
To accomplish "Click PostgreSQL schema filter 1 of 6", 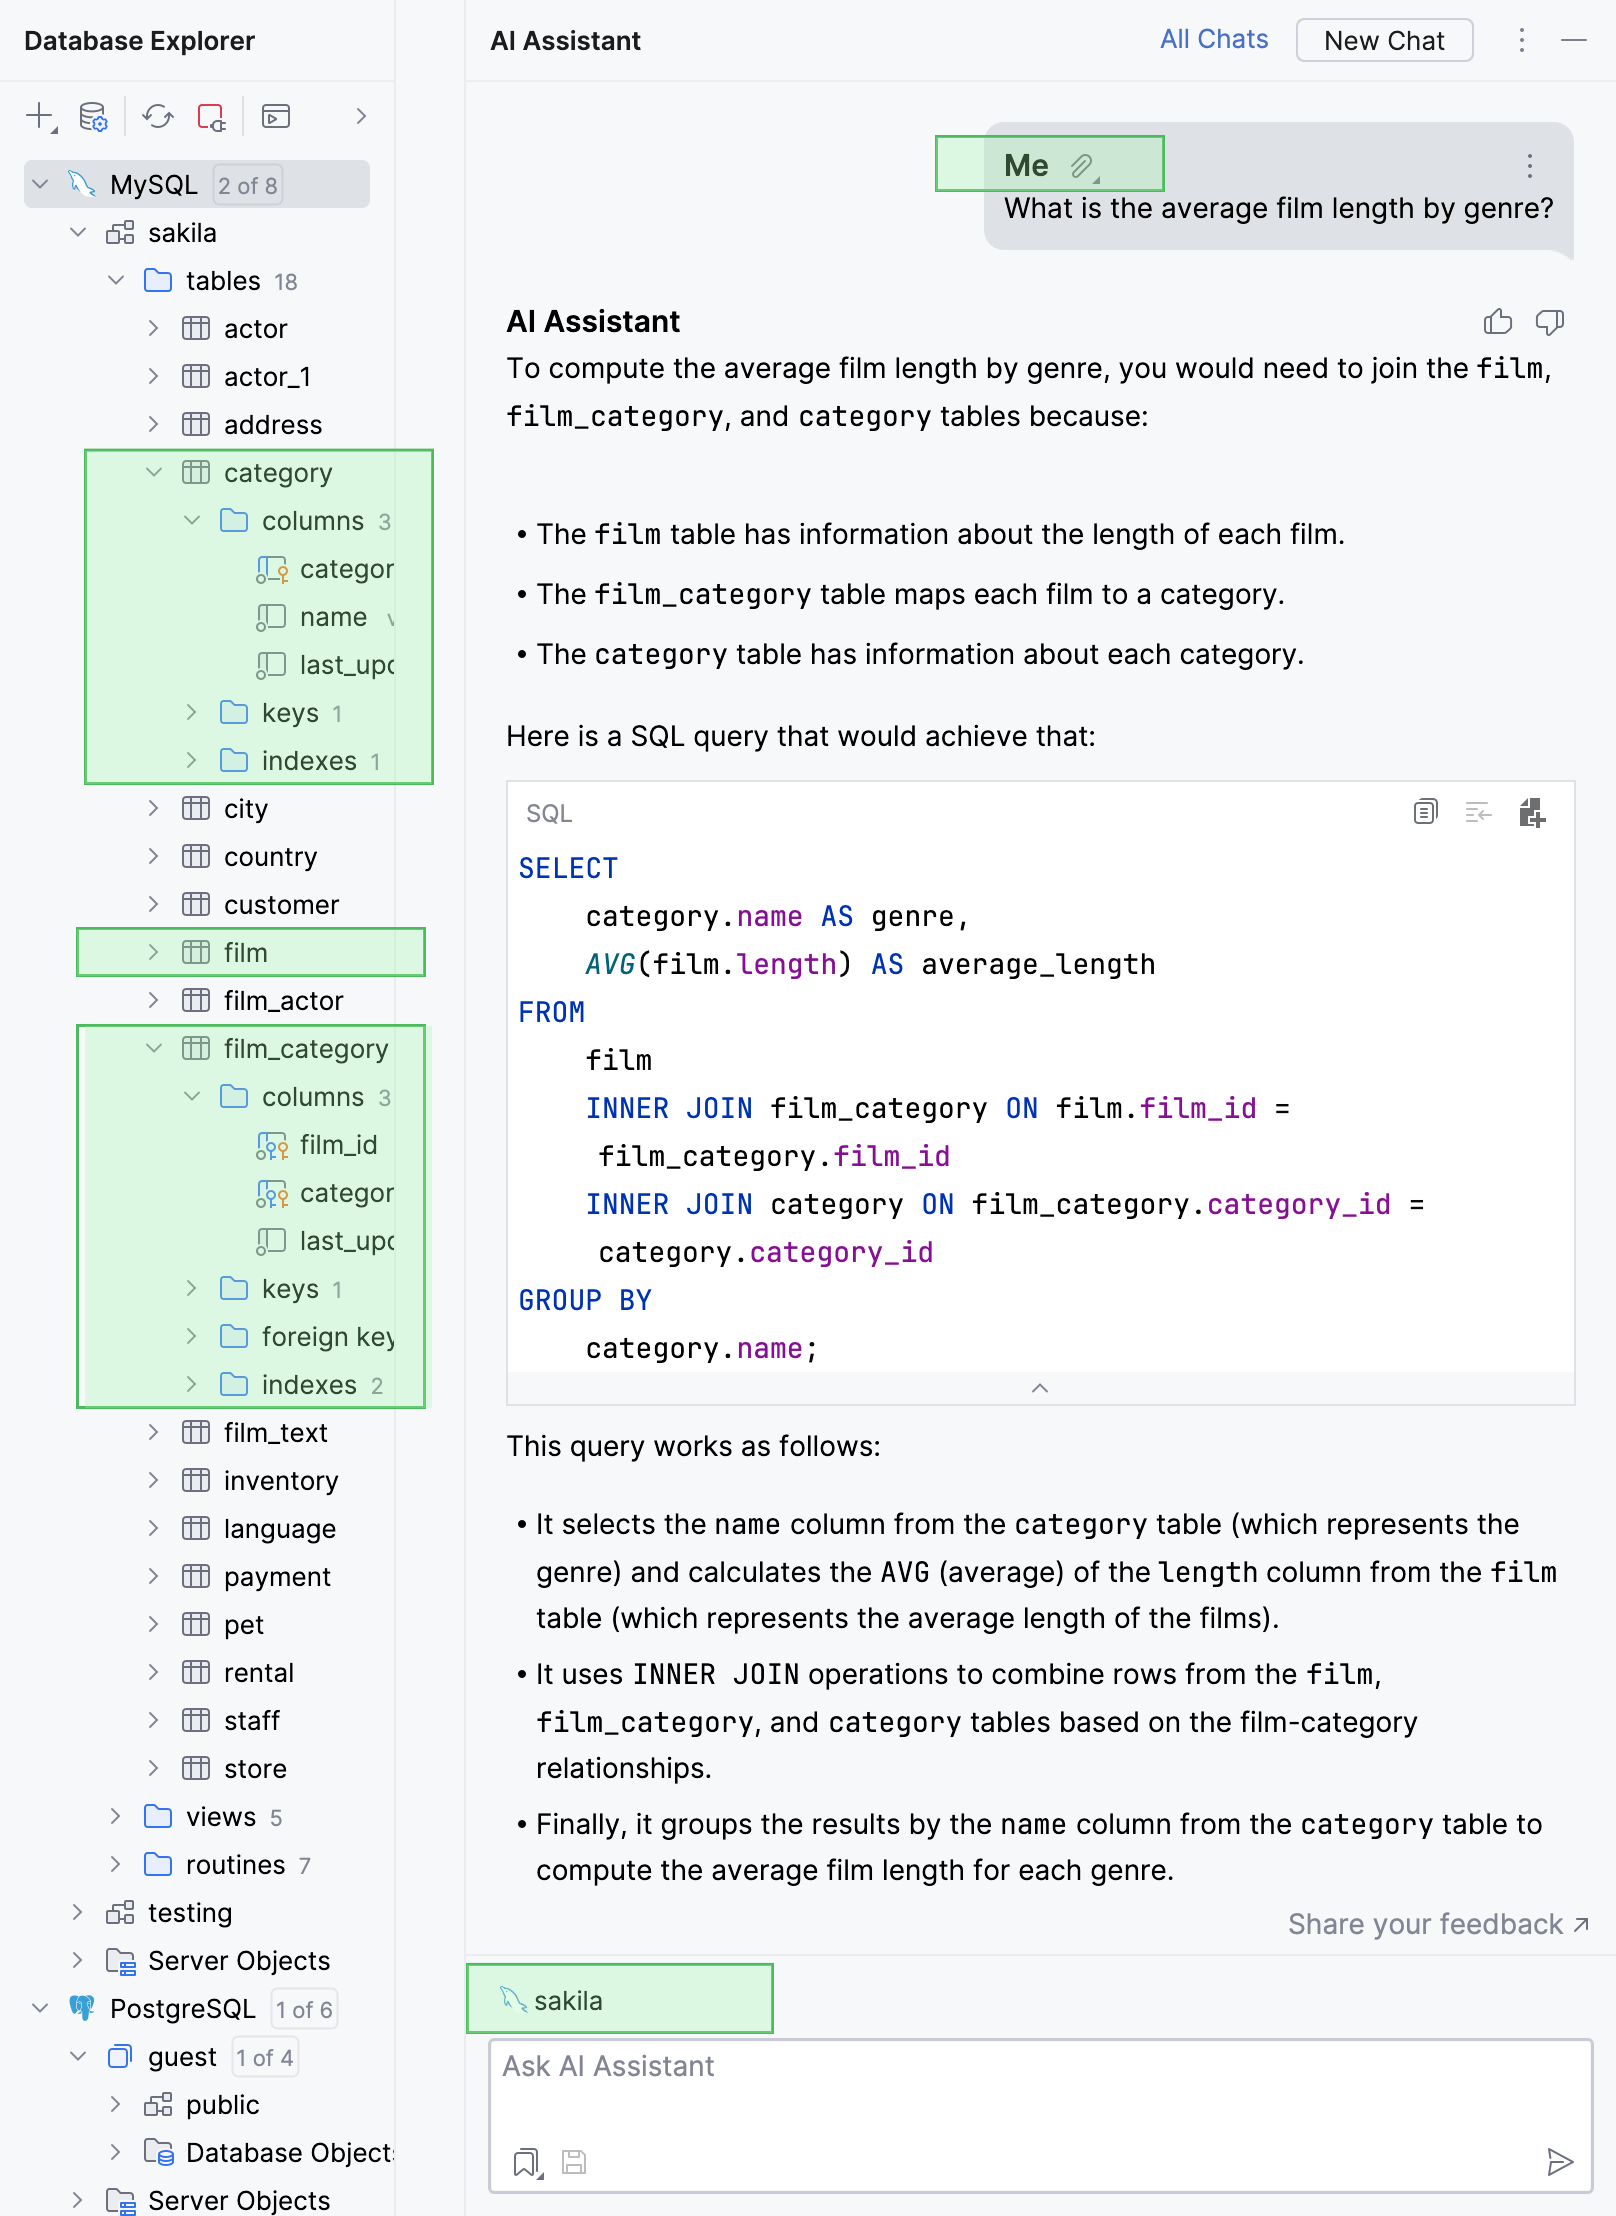I will pos(304,2010).
